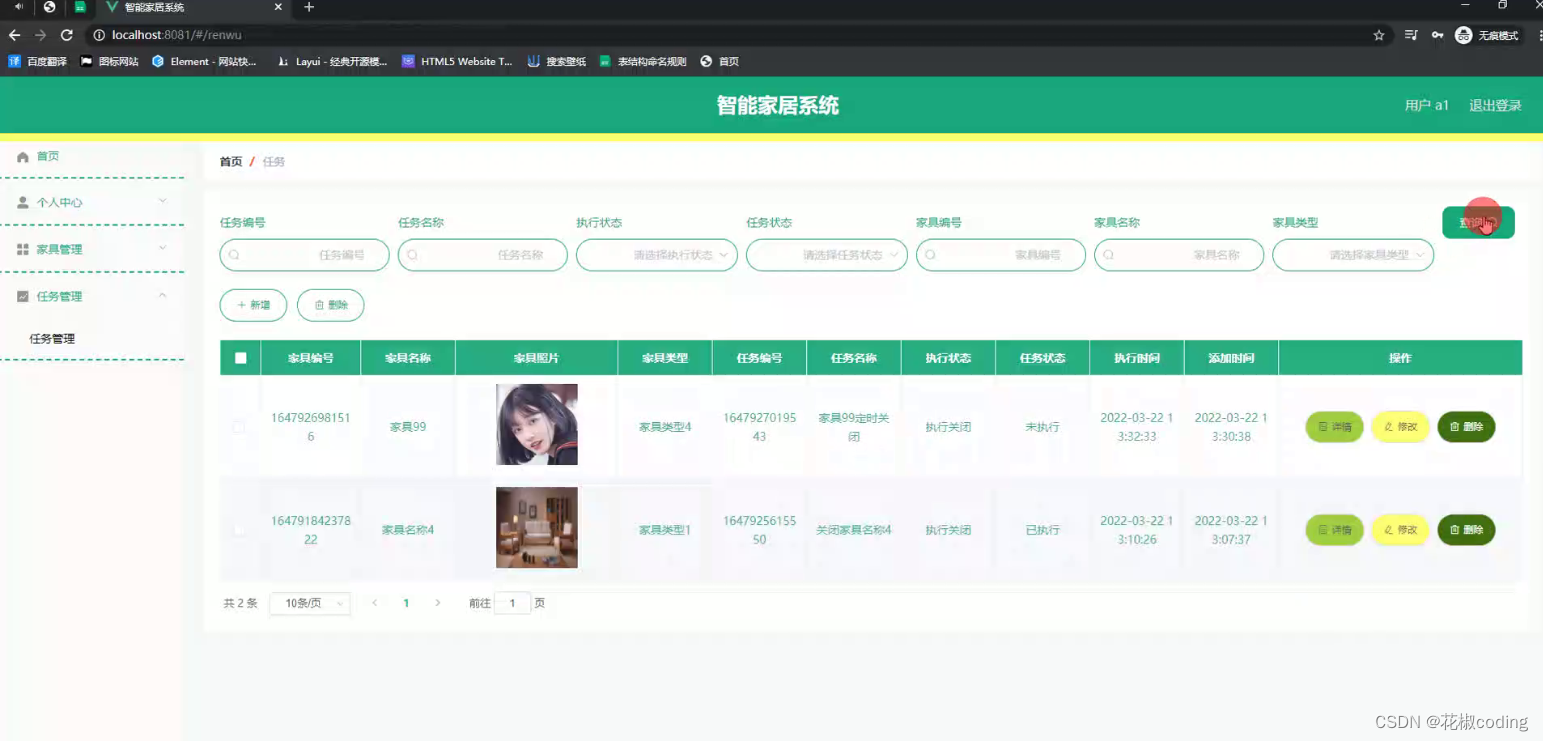1543x741 pixels.
Task: Expand the 个人中心 sidebar menu
Action: click(x=92, y=202)
